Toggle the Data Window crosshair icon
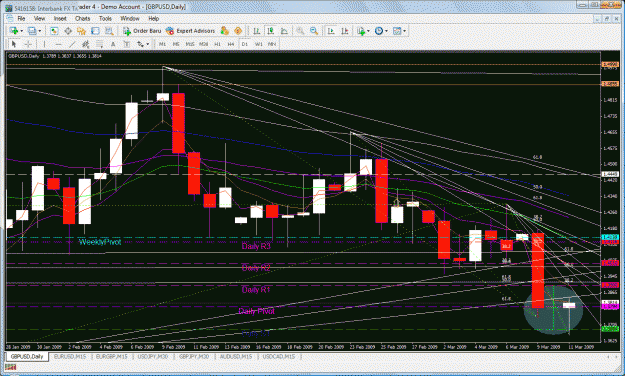This screenshot has height=376, width=625. tap(68, 31)
